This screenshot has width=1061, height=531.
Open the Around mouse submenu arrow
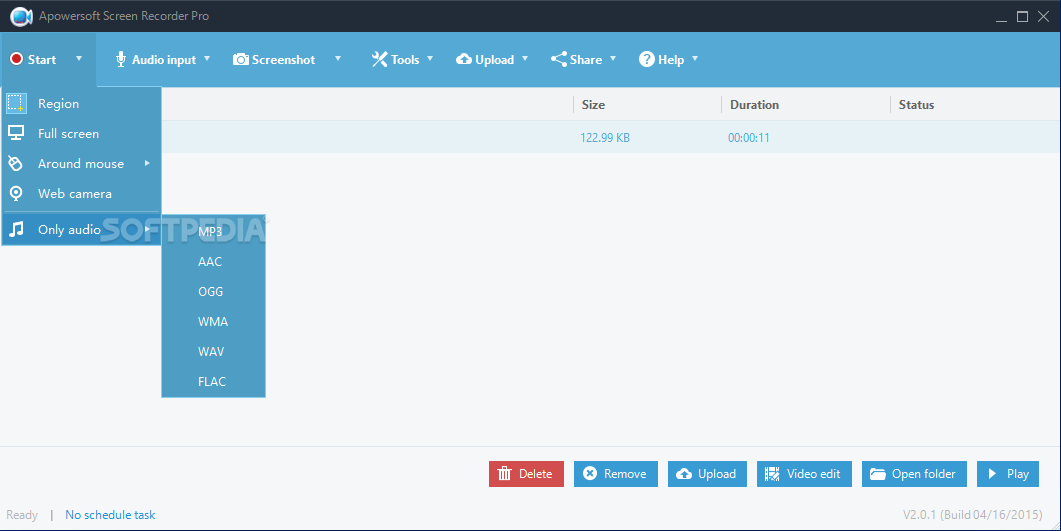pyautogui.click(x=147, y=163)
